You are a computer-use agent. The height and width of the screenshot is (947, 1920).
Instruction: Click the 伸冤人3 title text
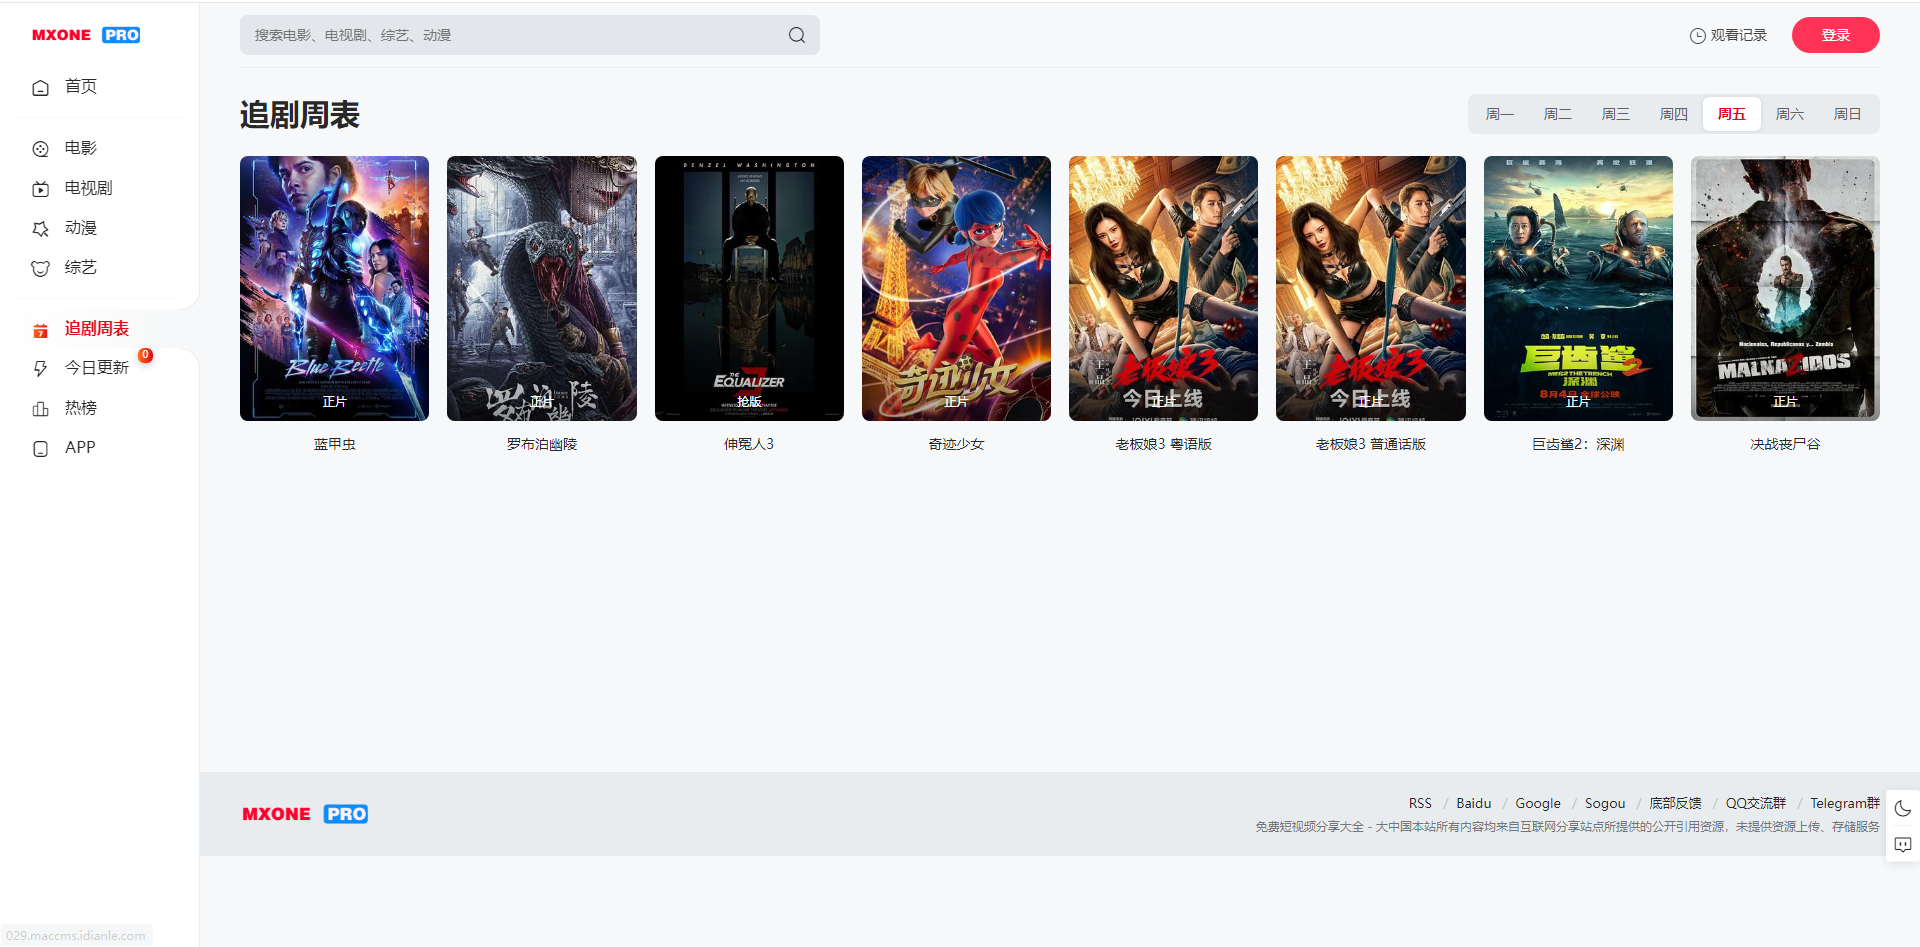tap(749, 444)
